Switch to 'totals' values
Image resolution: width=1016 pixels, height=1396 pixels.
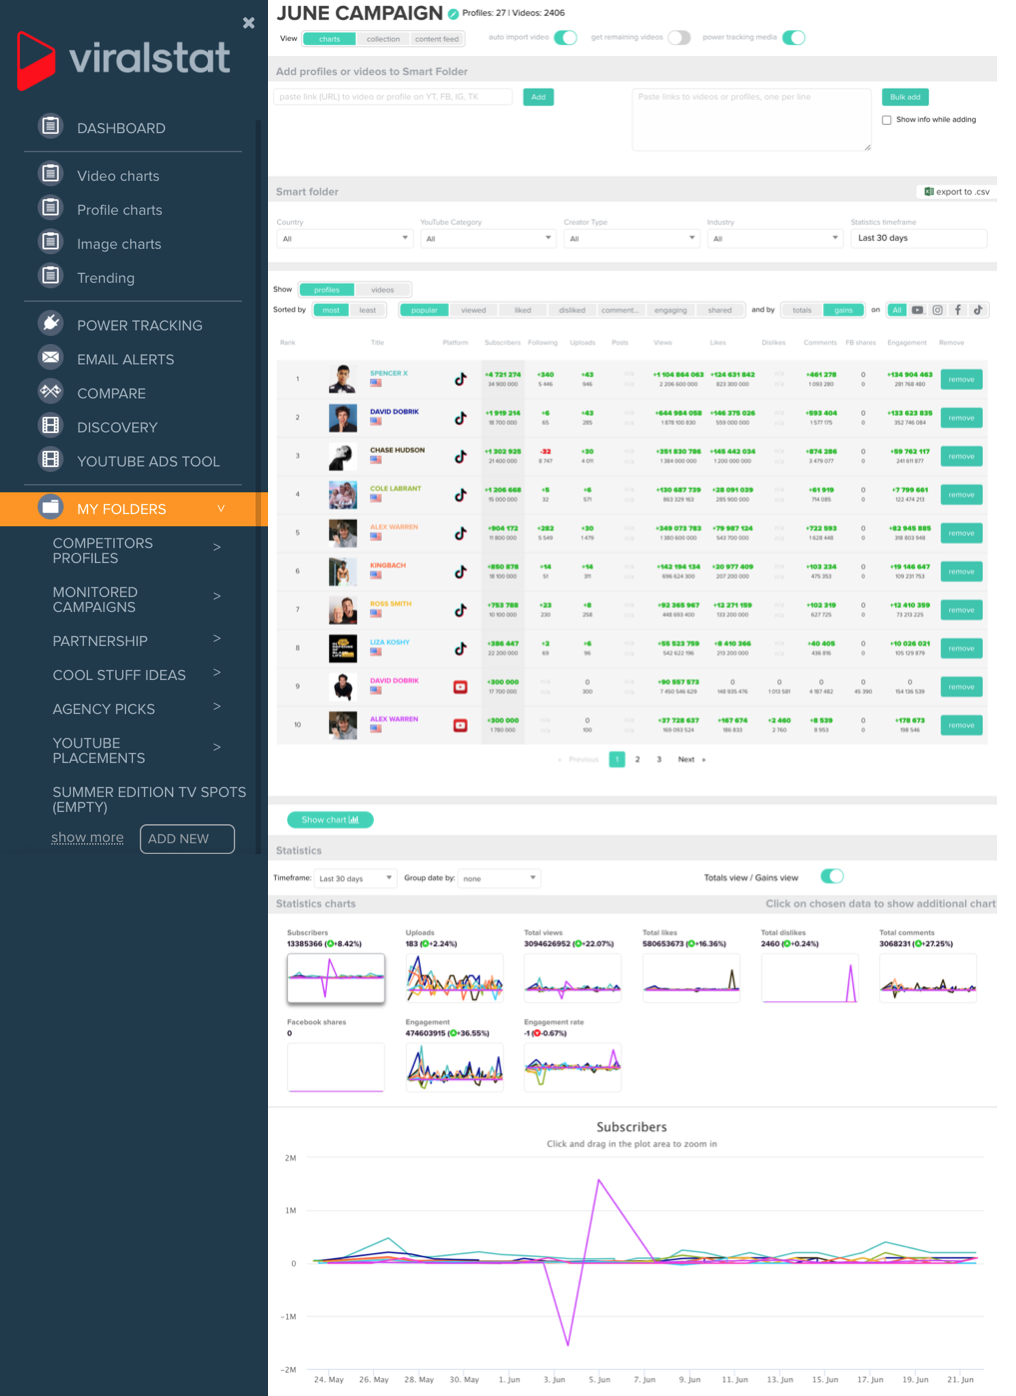point(802,310)
